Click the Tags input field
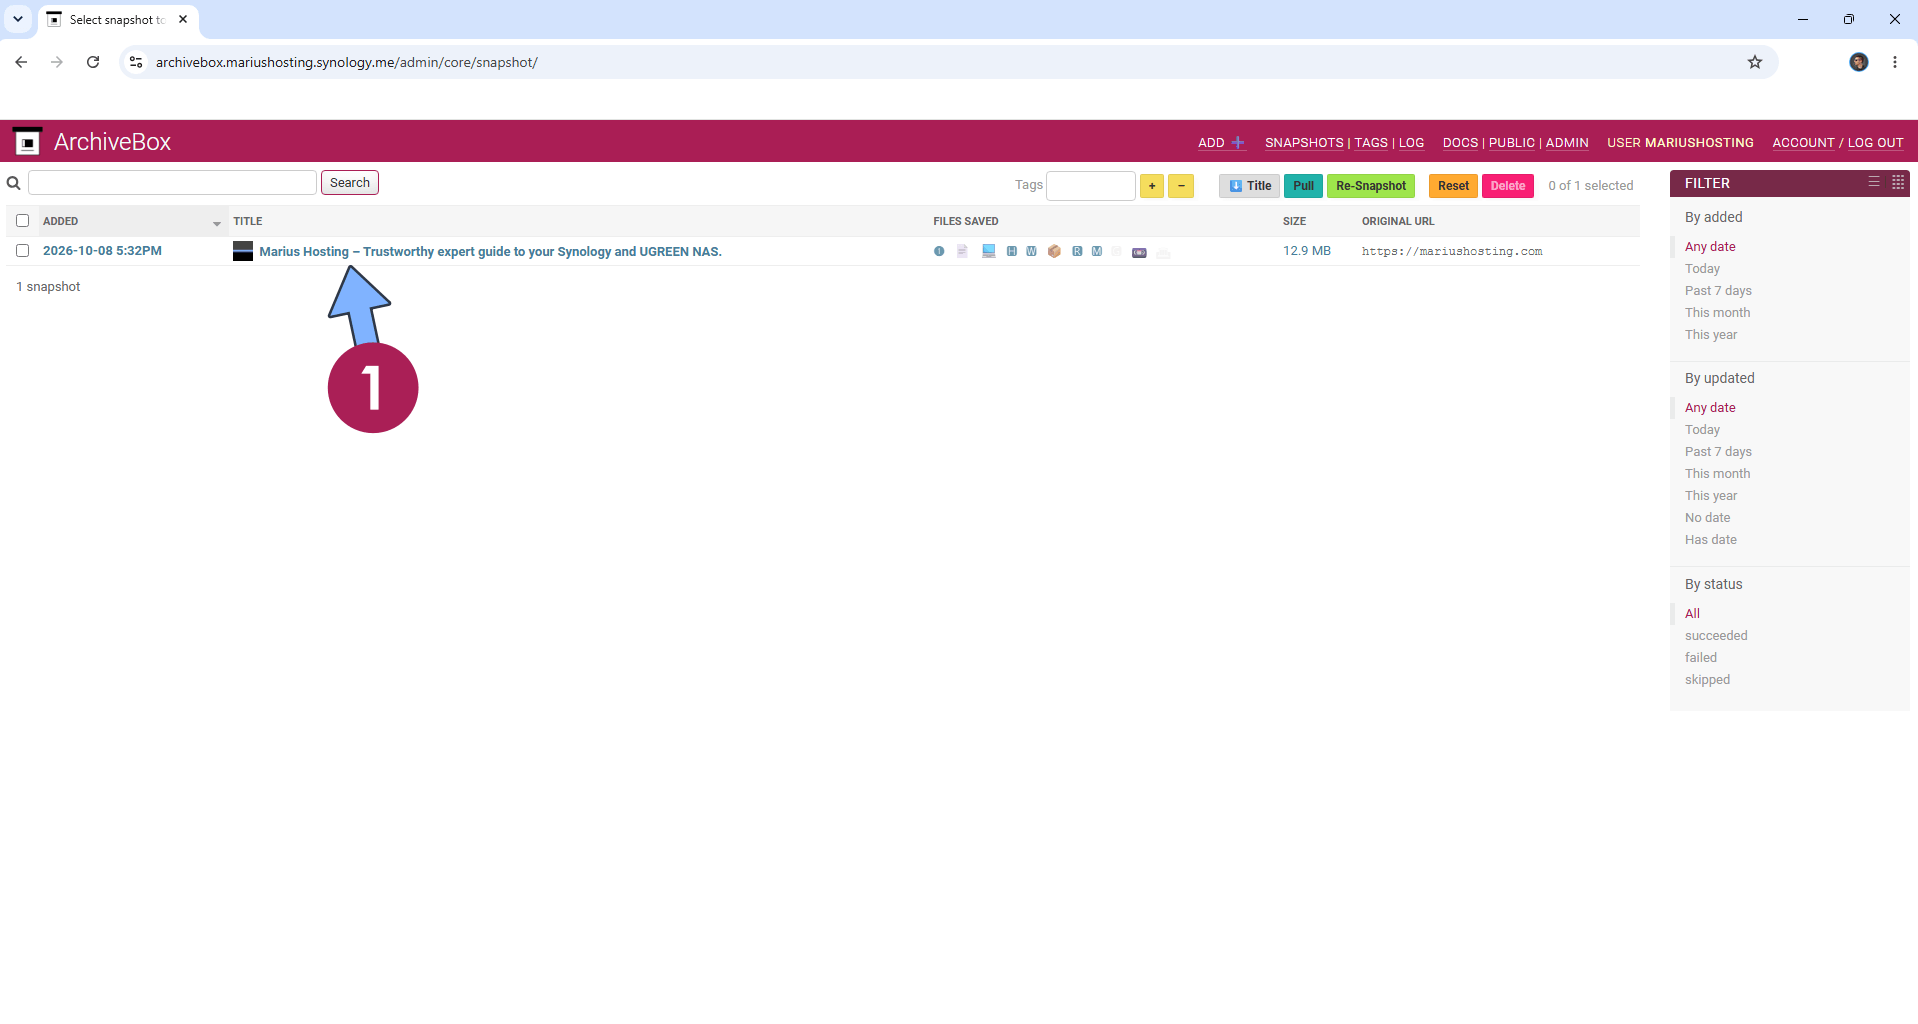Screen dimensions: 1918x1024 [x=1091, y=186]
